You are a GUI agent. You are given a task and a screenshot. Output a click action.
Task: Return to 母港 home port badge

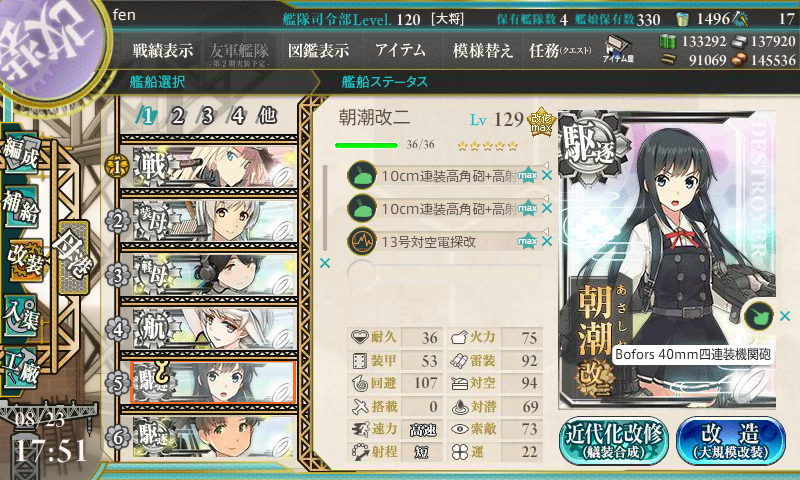74,257
